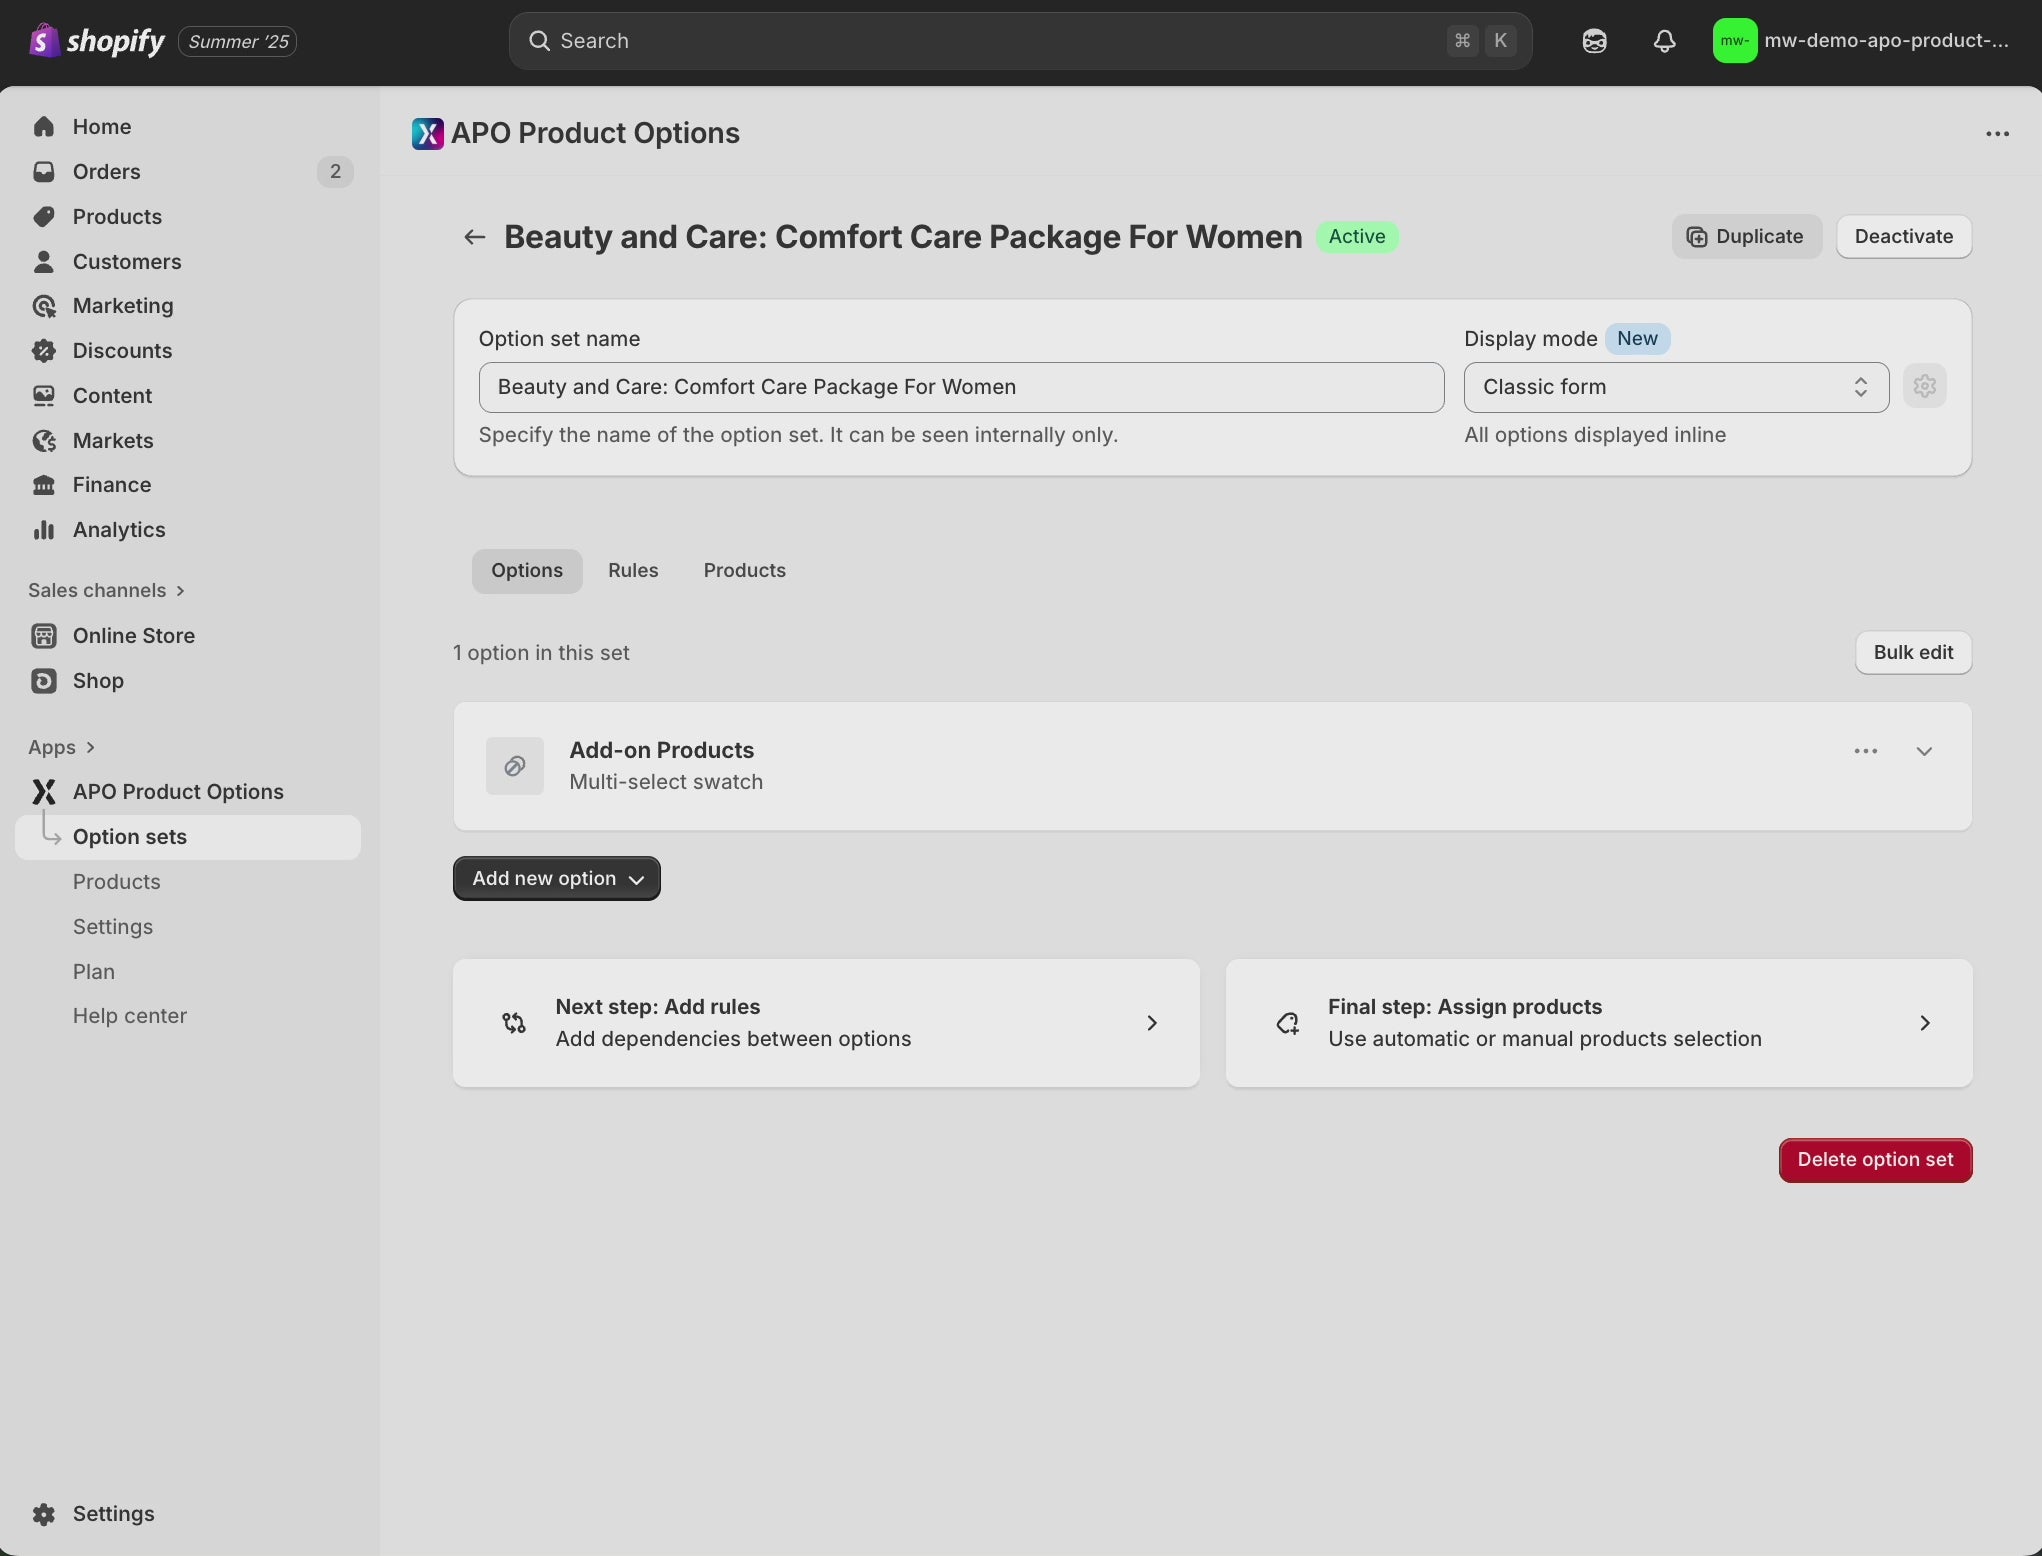Go back using the left arrow
Image resolution: width=2042 pixels, height=1556 pixels.
474,237
